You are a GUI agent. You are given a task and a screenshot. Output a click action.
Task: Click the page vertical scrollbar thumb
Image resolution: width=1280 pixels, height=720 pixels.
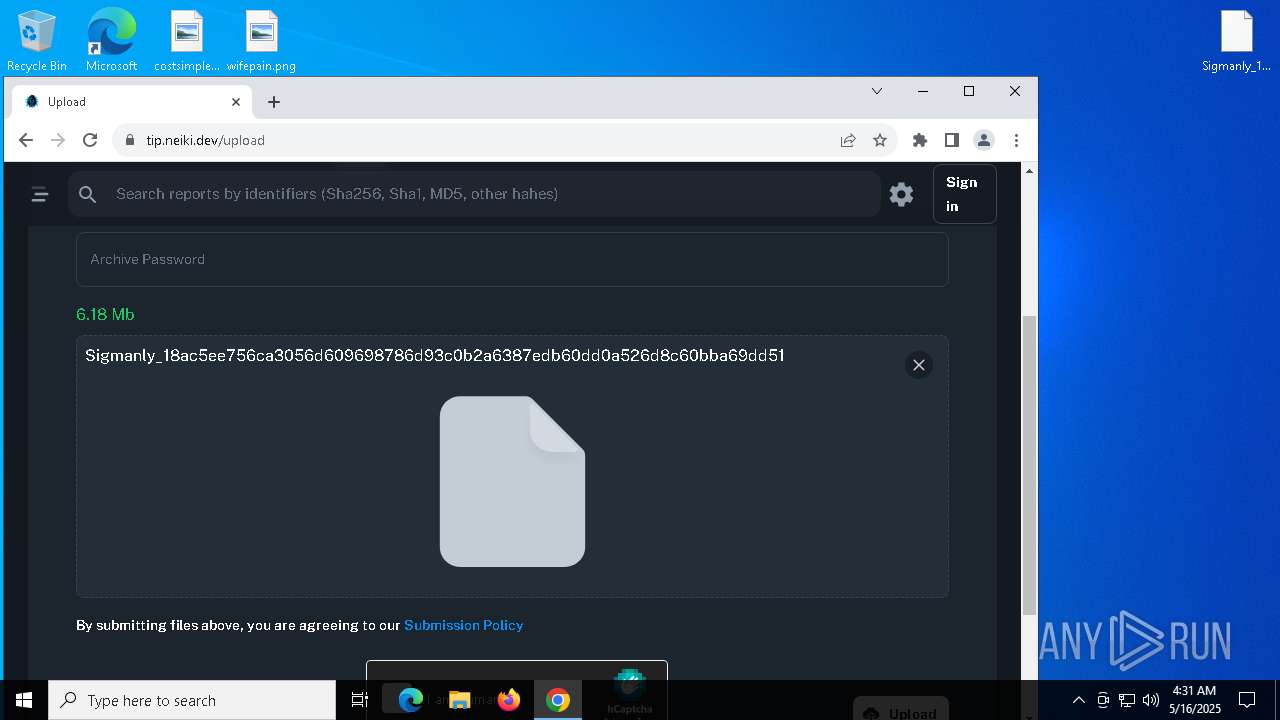coord(1029,465)
